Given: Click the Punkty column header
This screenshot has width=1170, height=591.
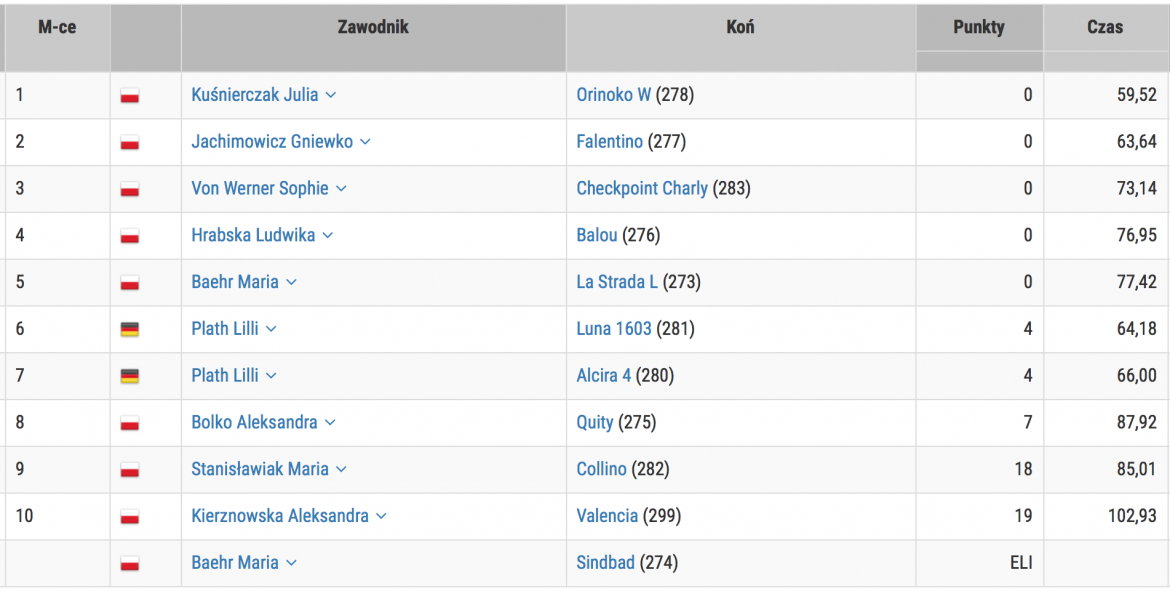Looking at the screenshot, I should [979, 28].
